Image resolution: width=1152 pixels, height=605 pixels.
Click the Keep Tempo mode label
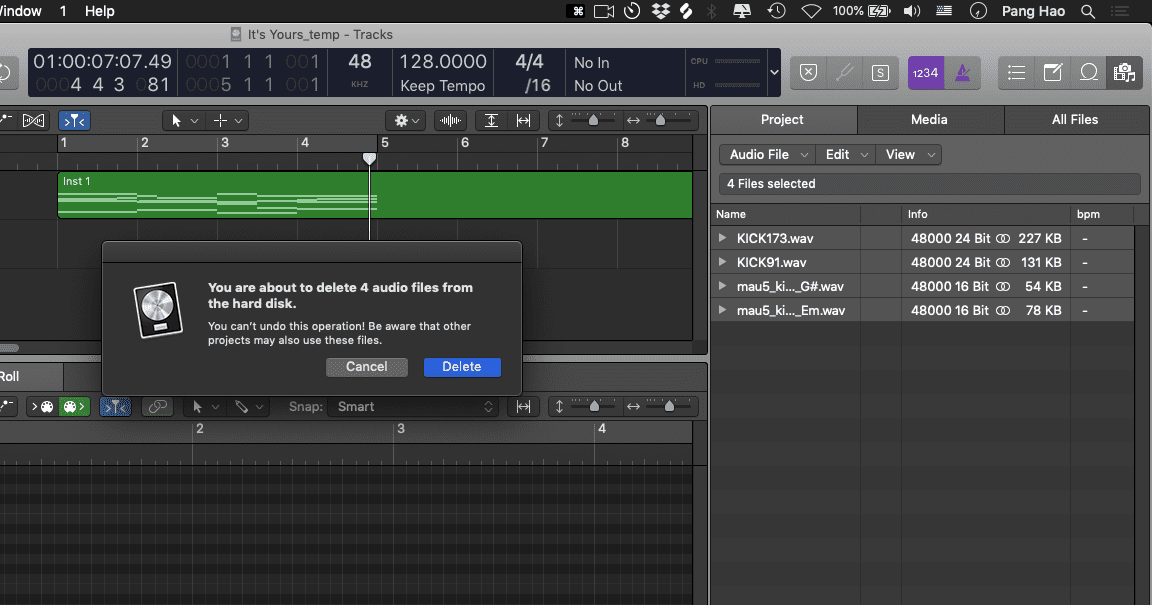click(443, 86)
